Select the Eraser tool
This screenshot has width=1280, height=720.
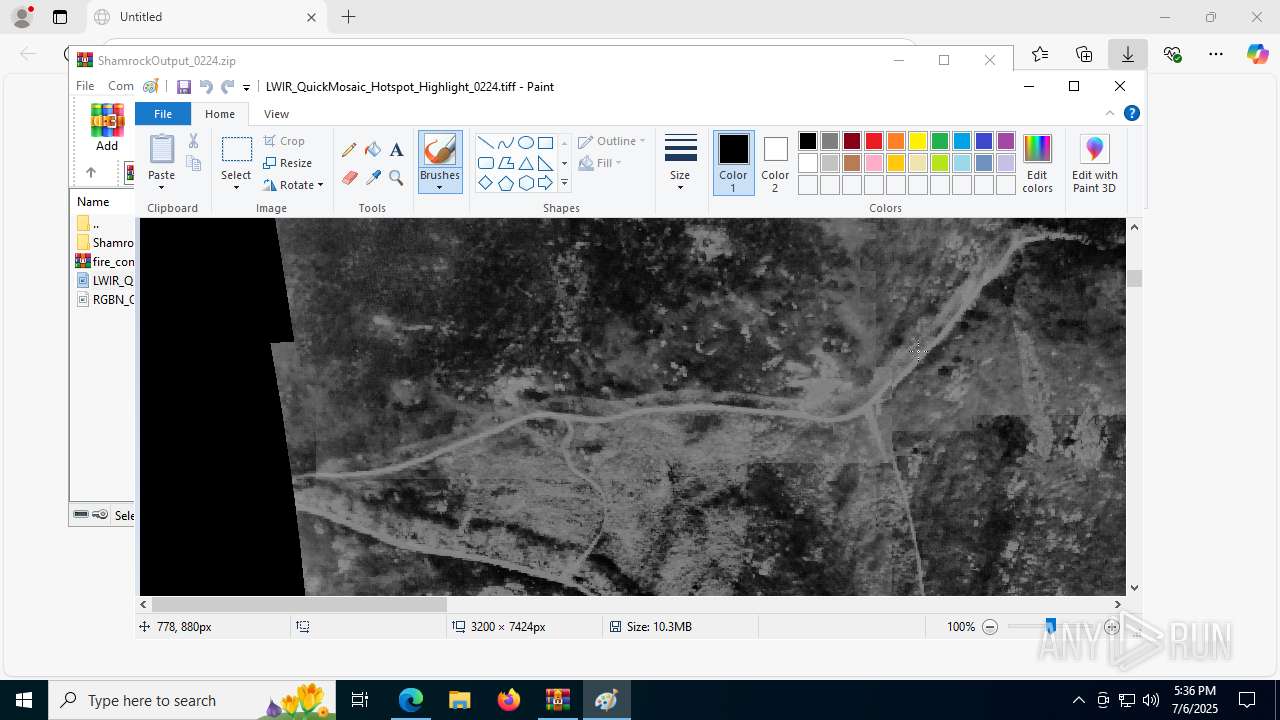(x=349, y=178)
